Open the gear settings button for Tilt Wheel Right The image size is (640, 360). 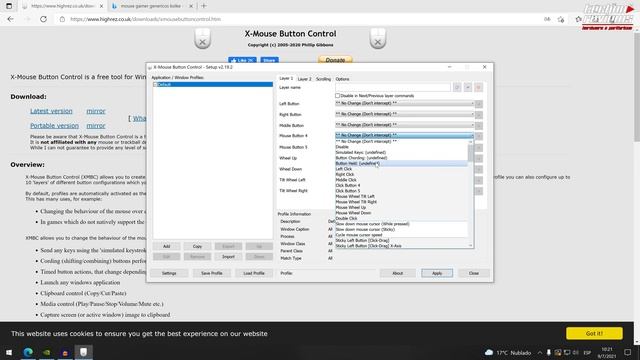(x=479, y=191)
